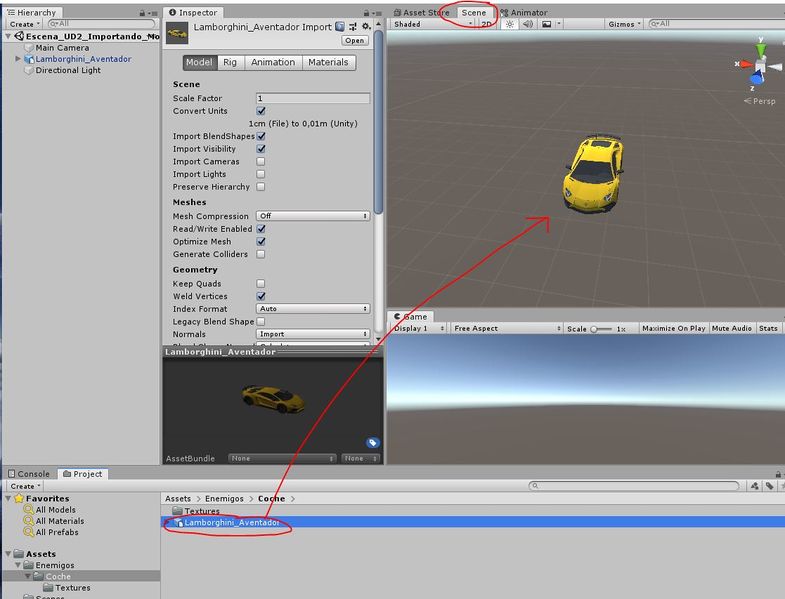Click the Open button in Inspector
Image resolution: width=785 pixels, height=599 pixels.
[355, 41]
